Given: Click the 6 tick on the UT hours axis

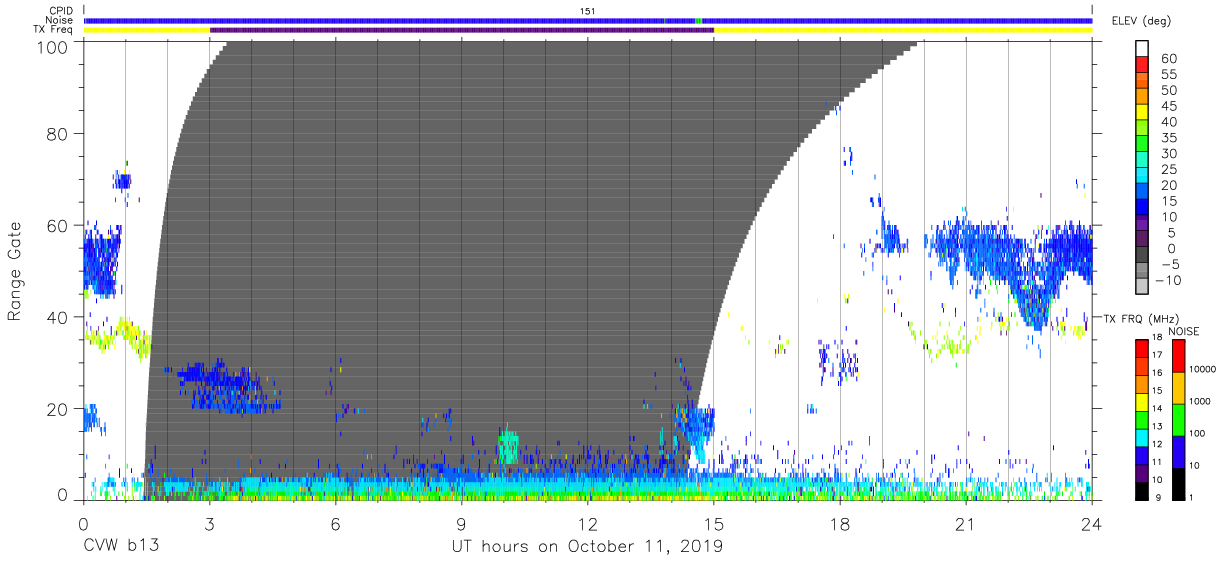Looking at the screenshot, I should click(x=335, y=523).
